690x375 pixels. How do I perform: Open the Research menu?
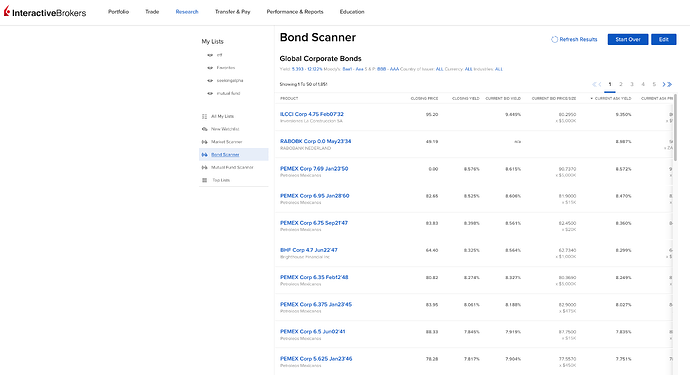coord(187,12)
